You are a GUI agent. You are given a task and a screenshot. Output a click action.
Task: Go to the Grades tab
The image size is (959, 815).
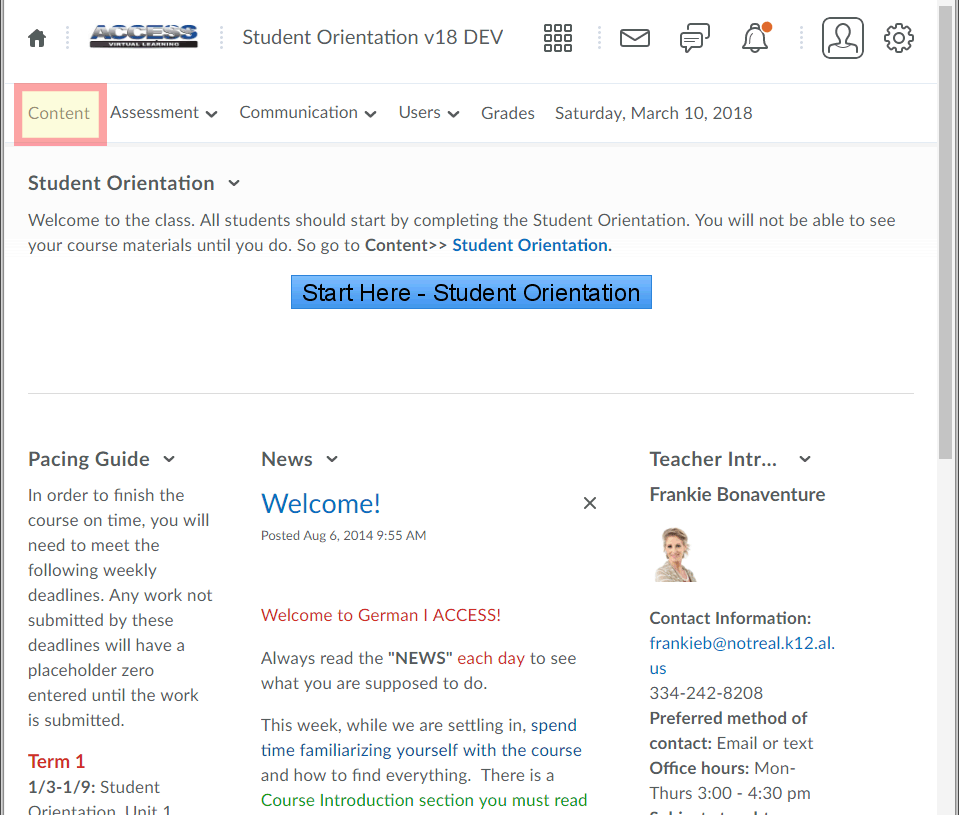[507, 113]
